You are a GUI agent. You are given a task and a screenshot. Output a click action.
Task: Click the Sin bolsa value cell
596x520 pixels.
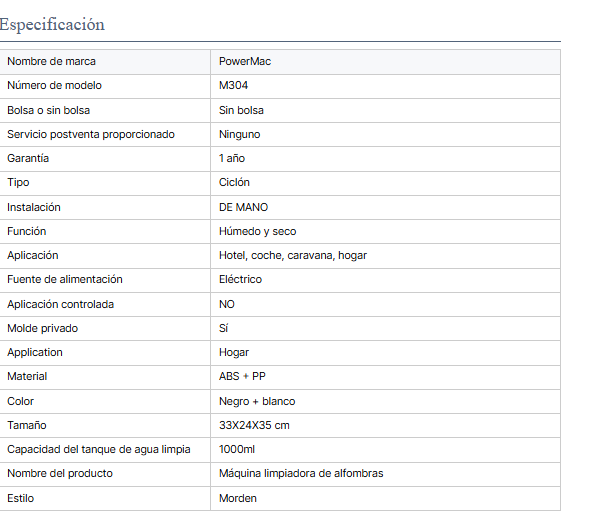point(385,110)
